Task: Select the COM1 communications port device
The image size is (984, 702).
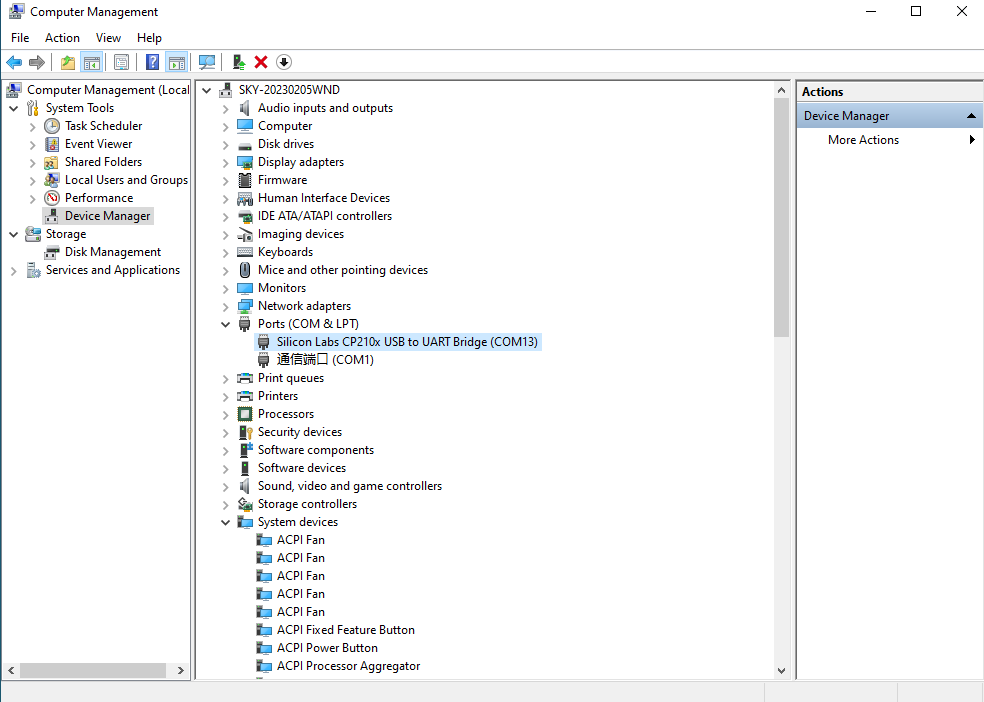Action: click(325, 360)
